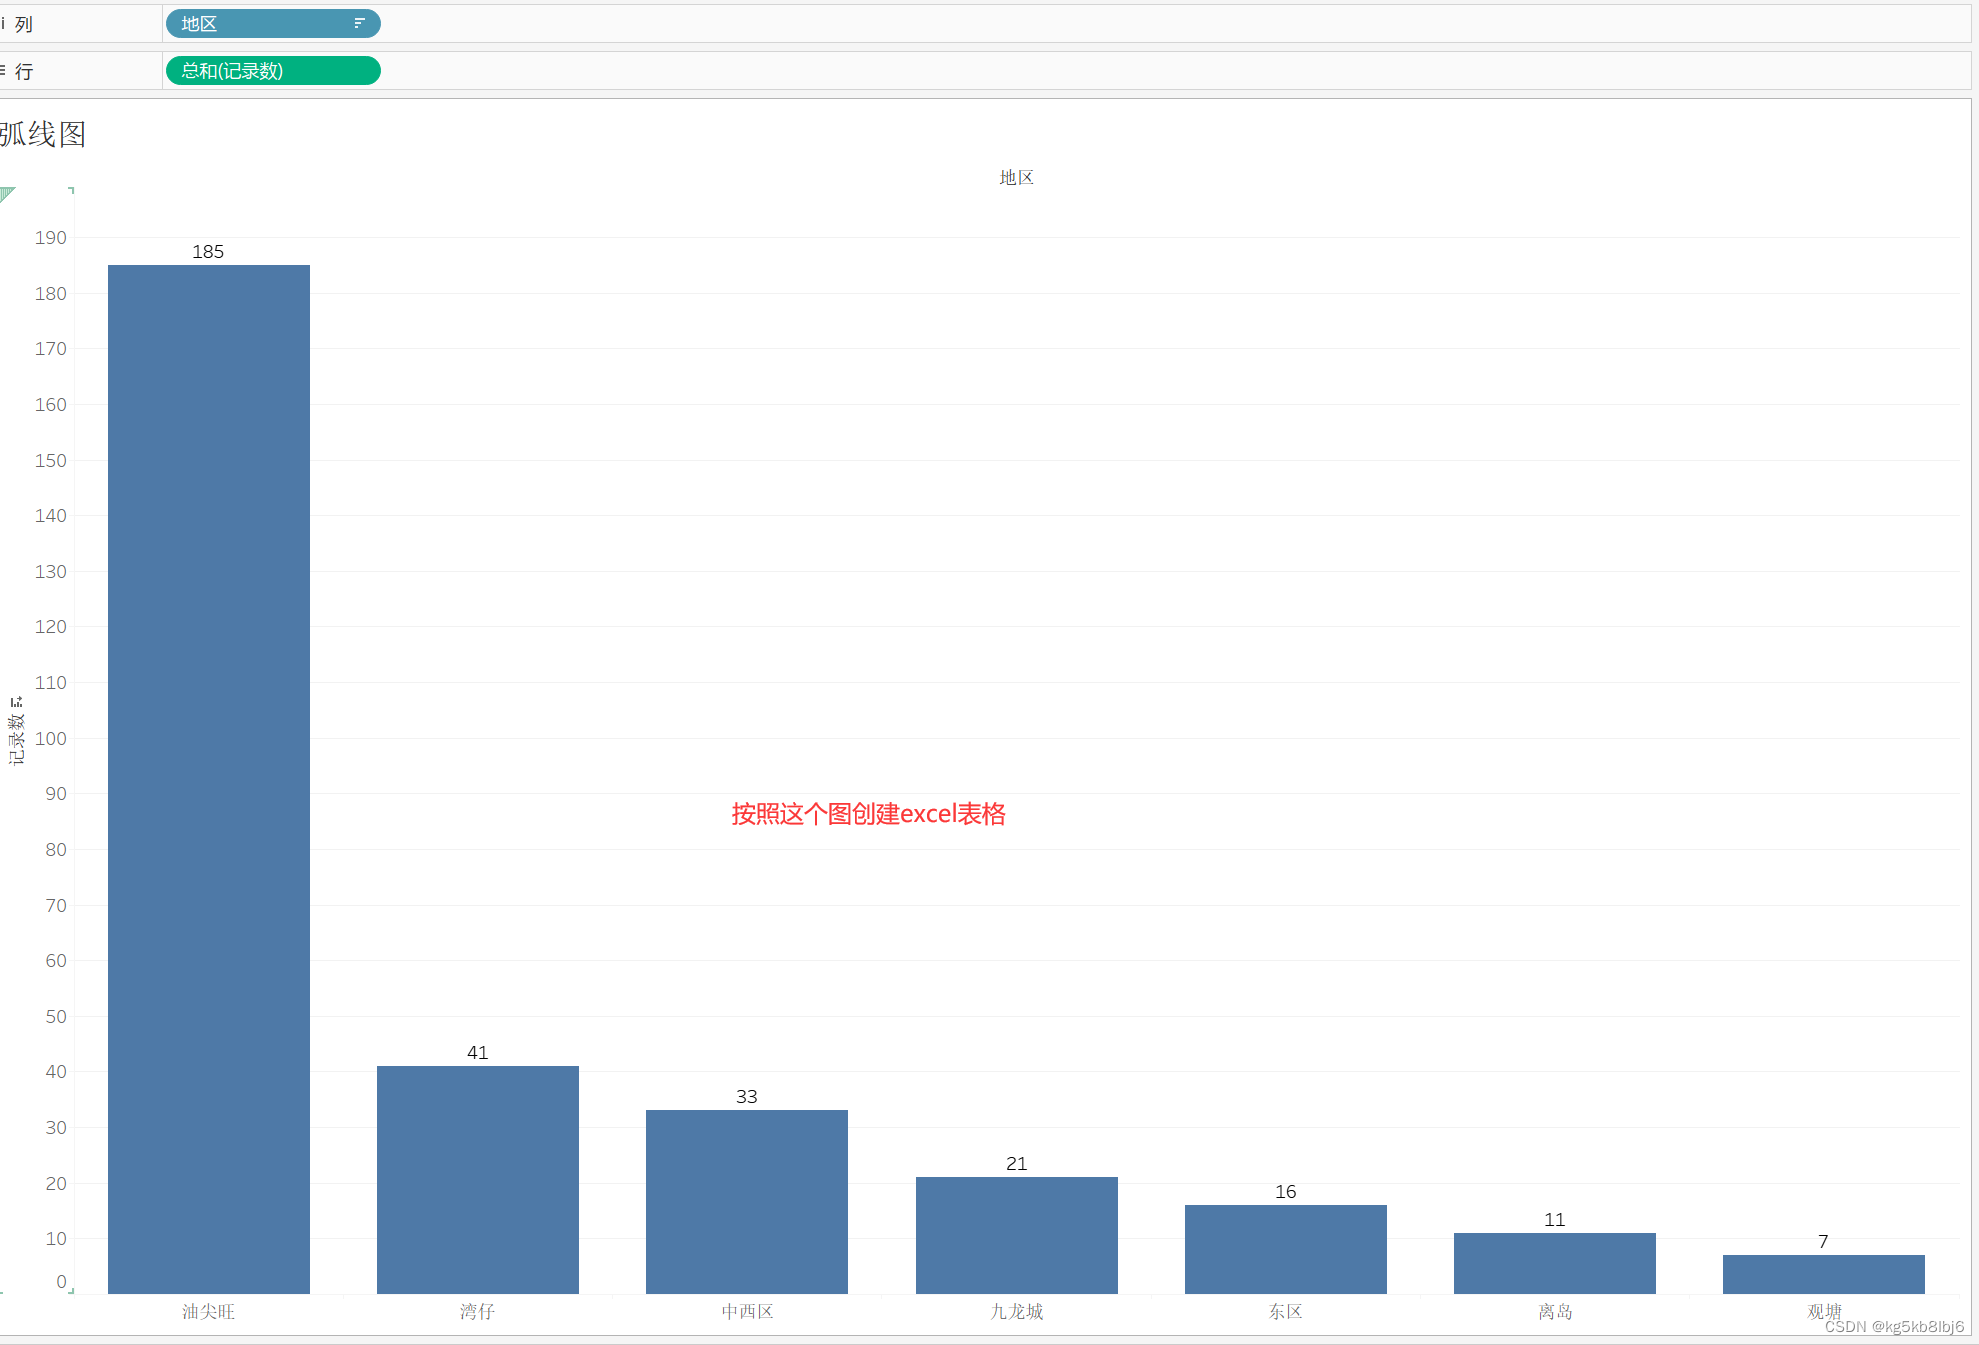Click the 弧线图 sheet title

coord(43,134)
